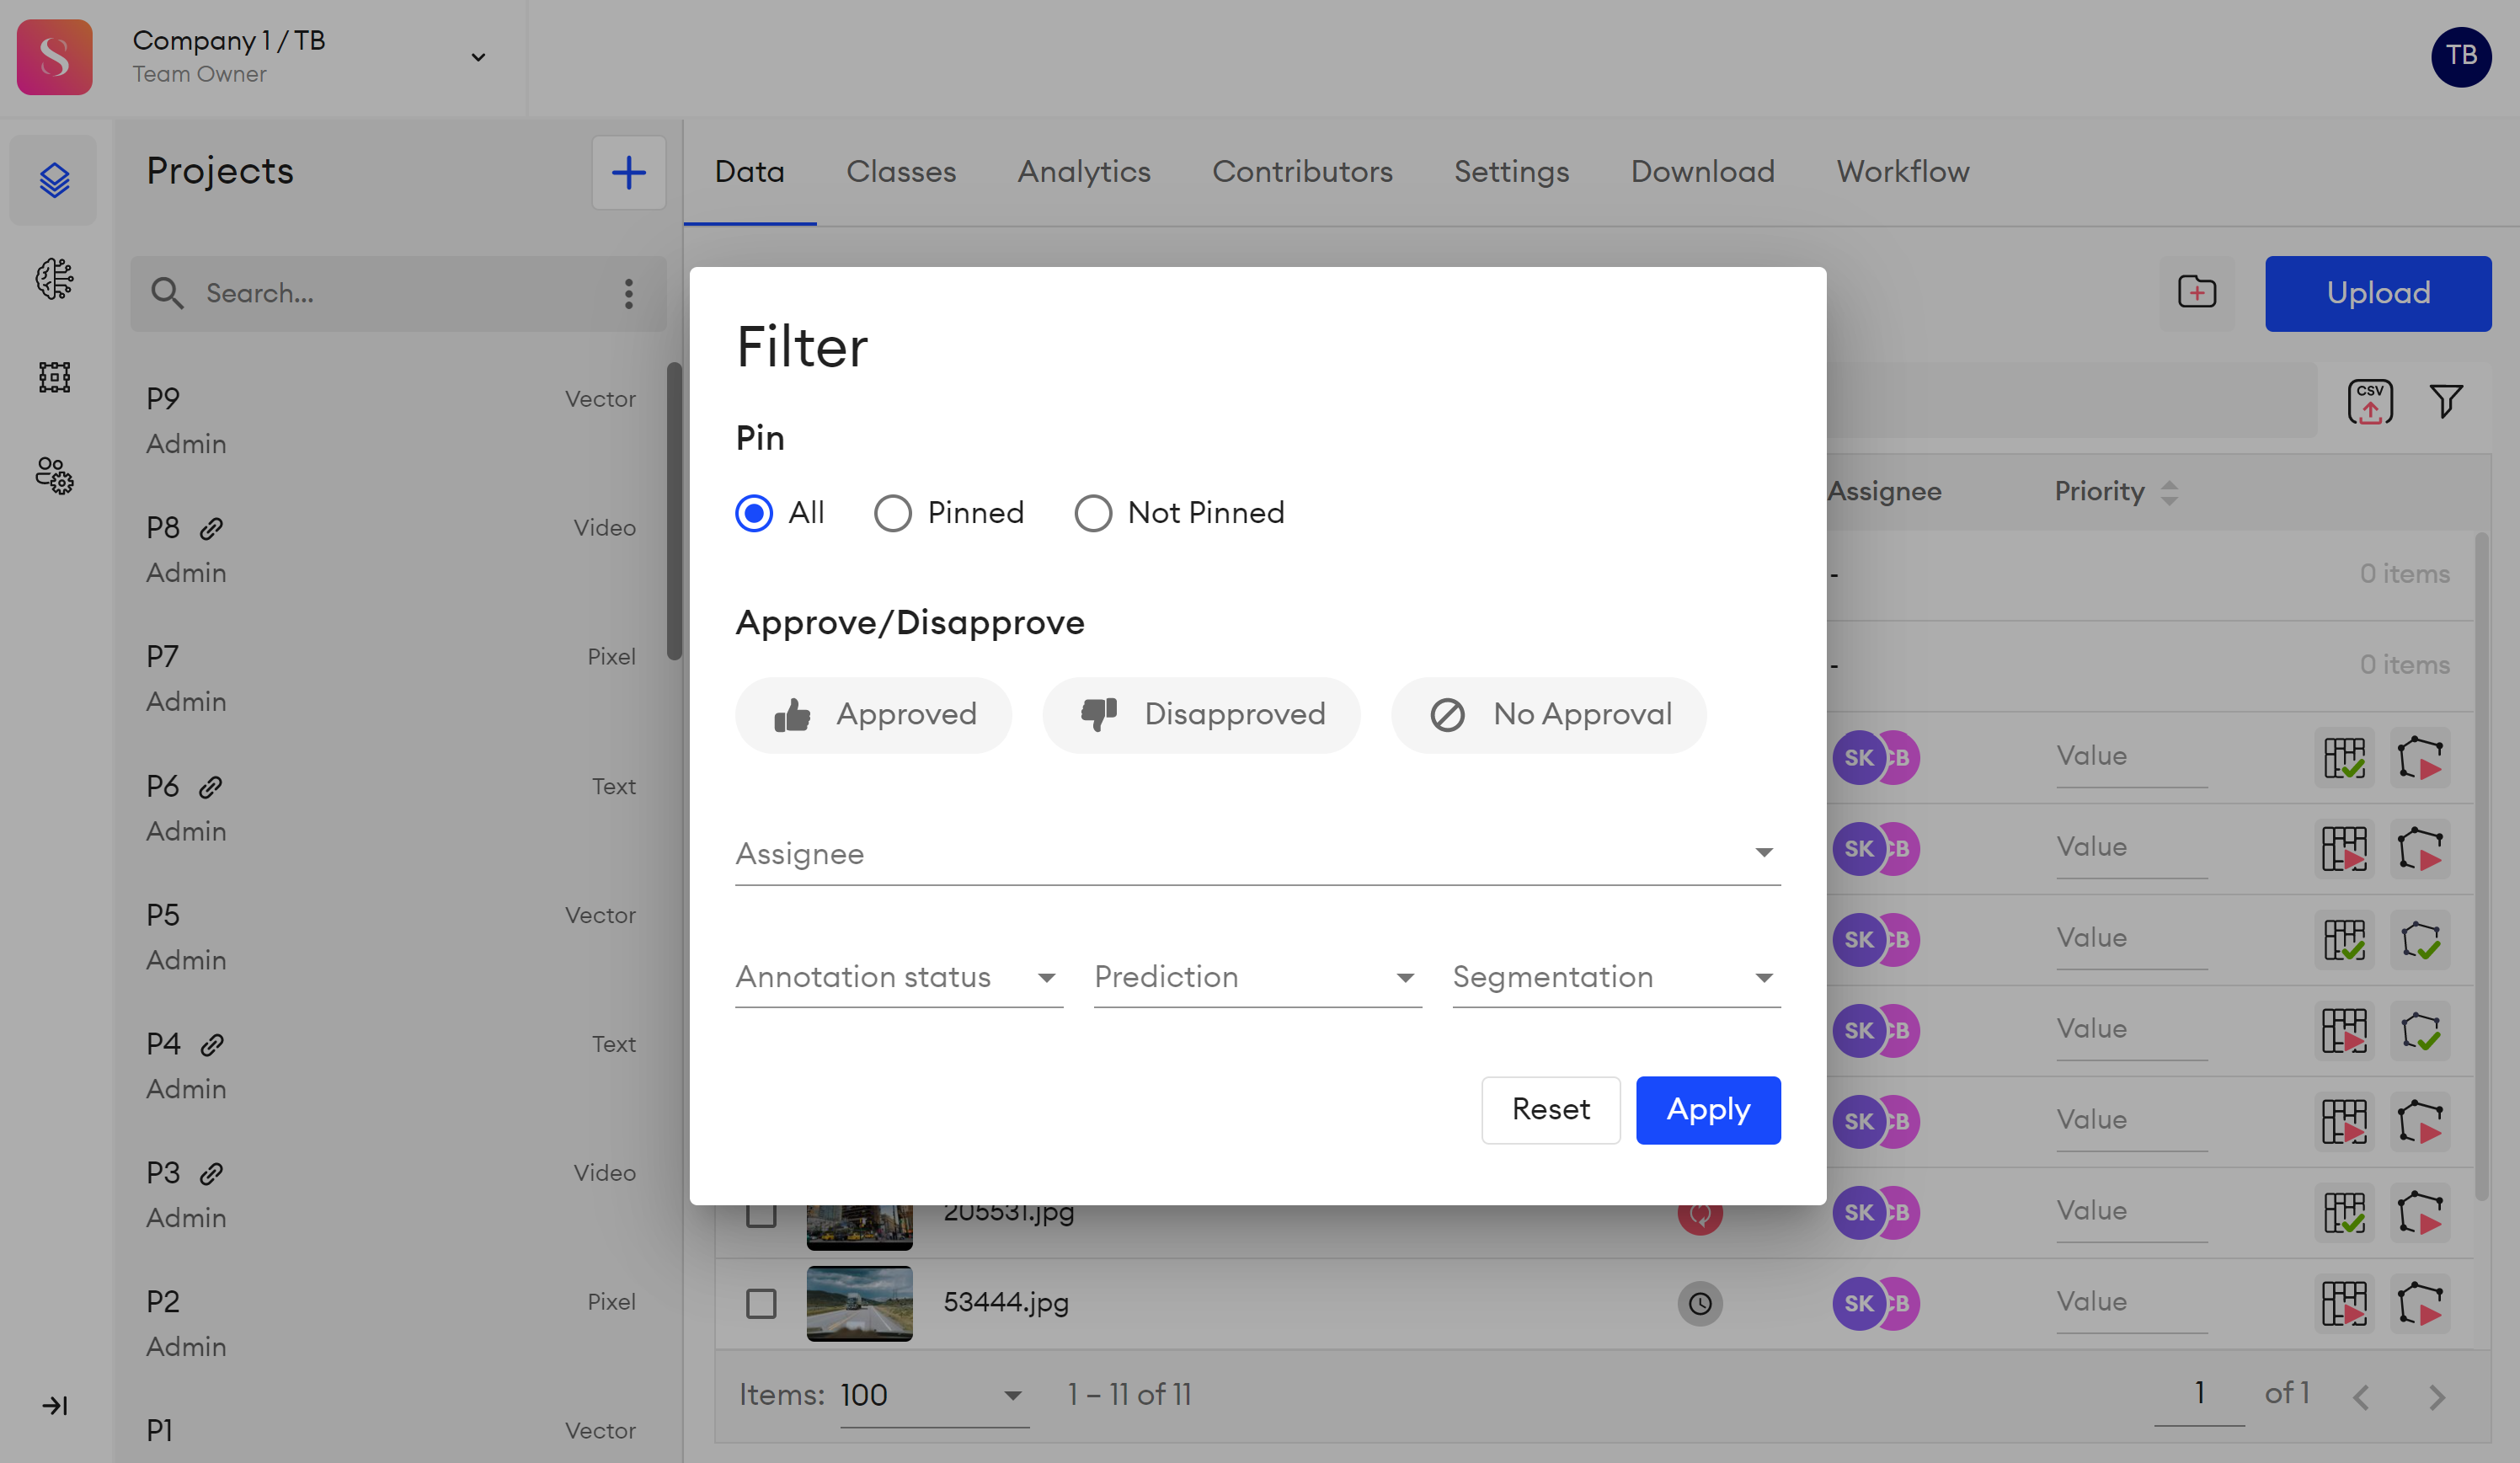The height and width of the screenshot is (1463, 2520).
Task: Check the box for 205531.jpg row
Action: [x=761, y=1215]
